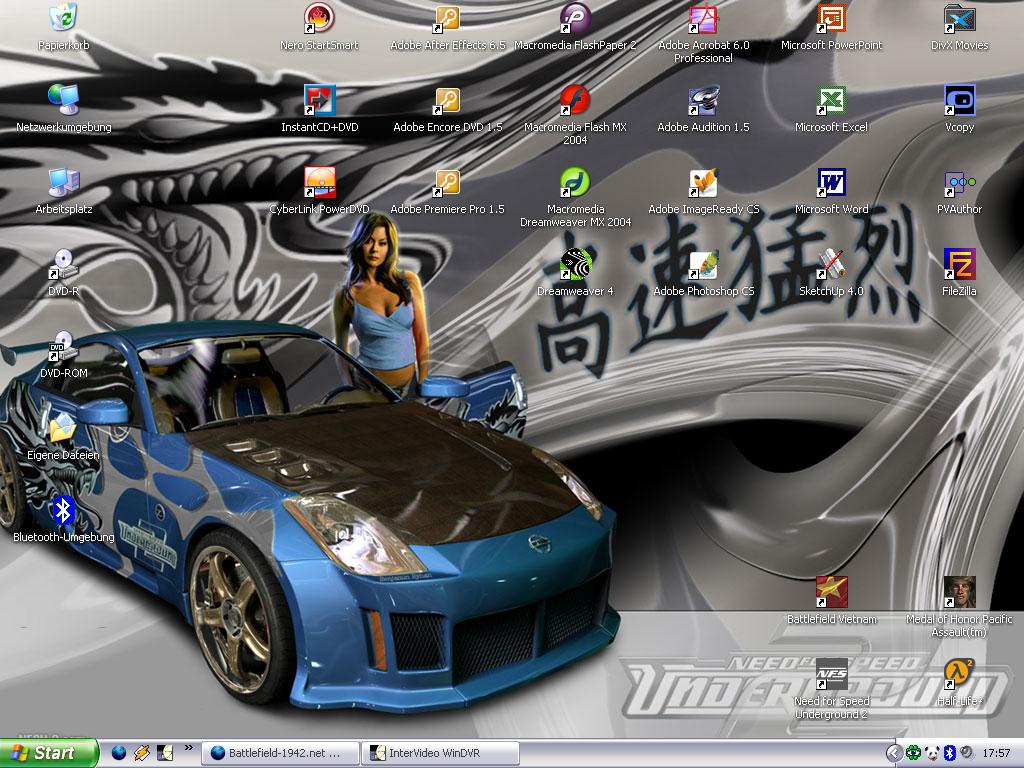The image size is (1024, 768).
Task: Expand hidden system tray icons arrow
Action: coord(893,753)
